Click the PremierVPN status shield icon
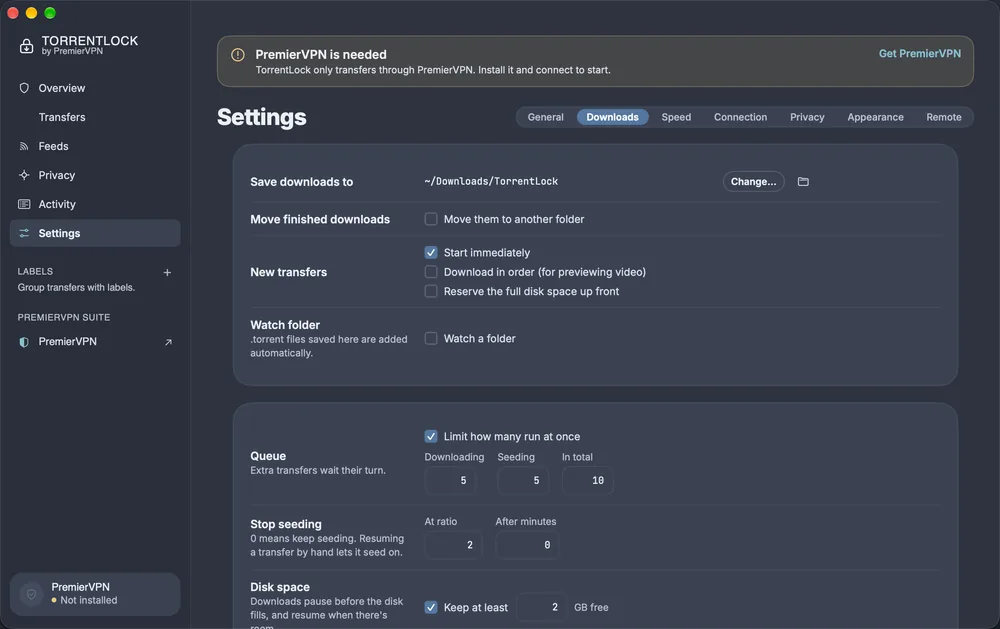 31,595
